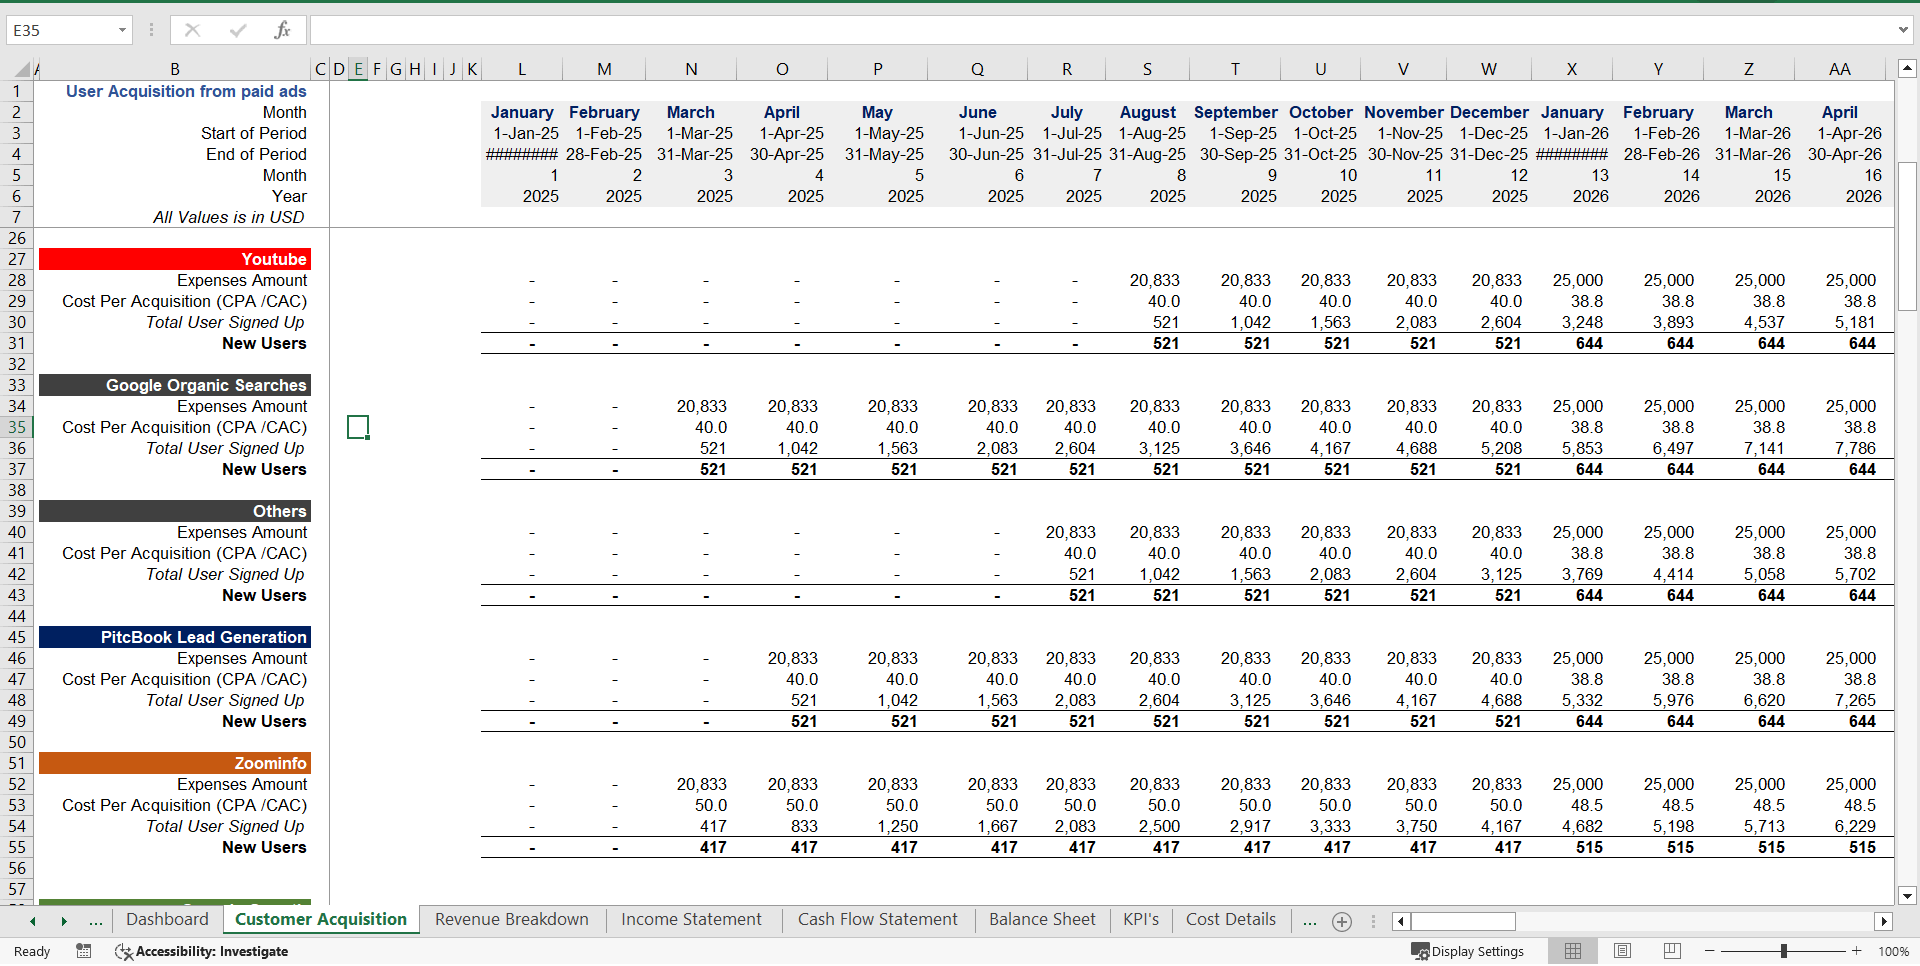
Task: Click vertical scrollbar up arrow
Action: point(1907,69)
